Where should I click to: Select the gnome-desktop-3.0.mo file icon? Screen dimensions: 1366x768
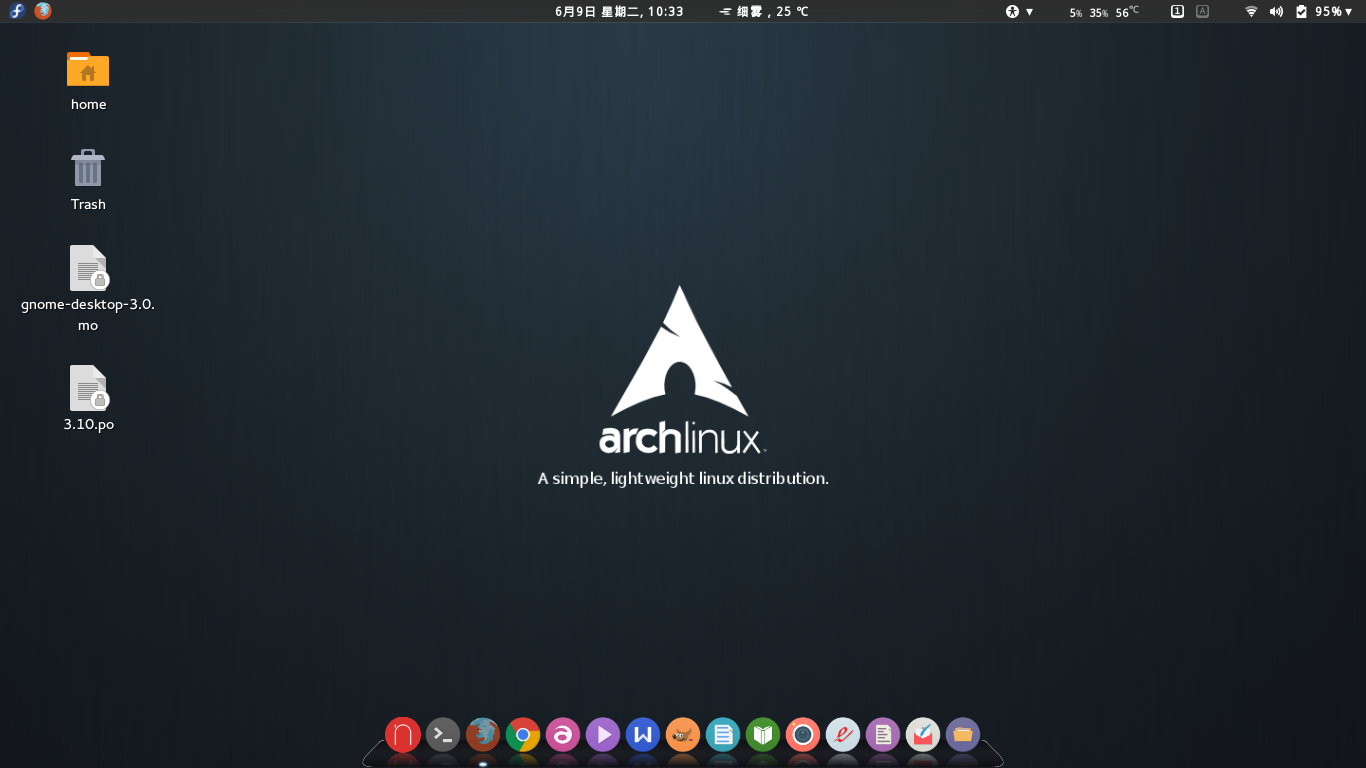(x=88, y=268)
